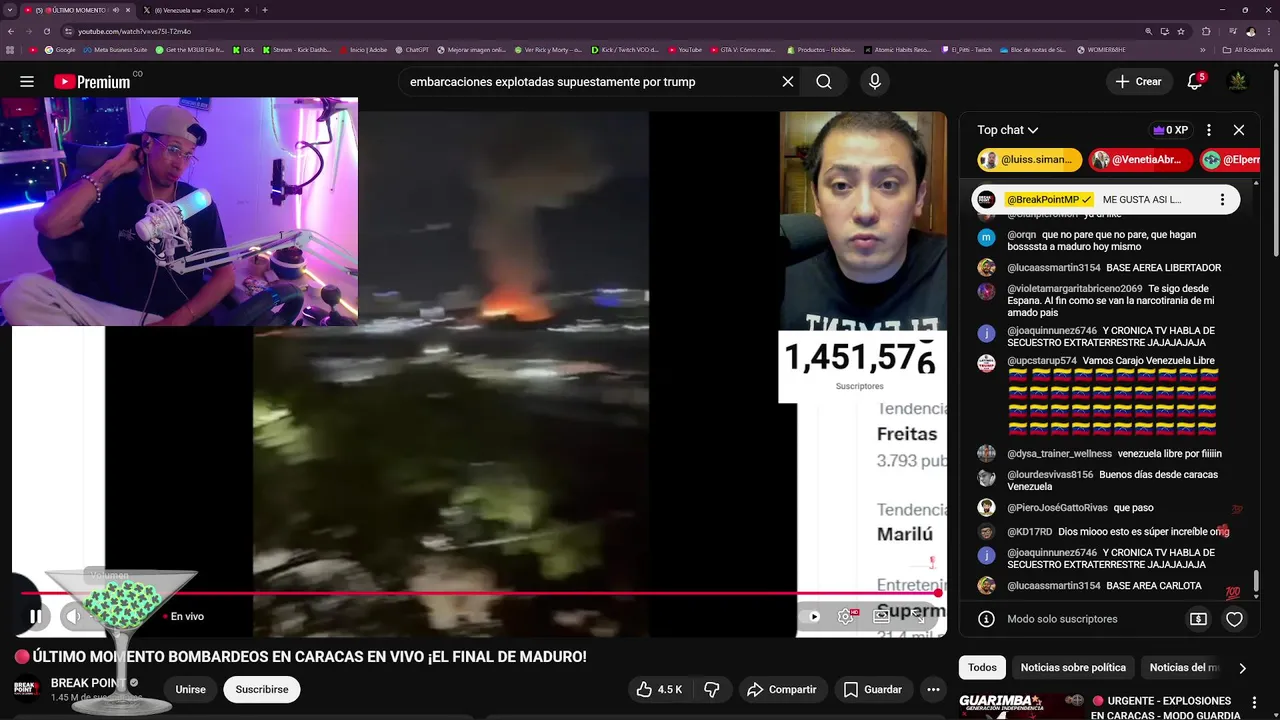The image size is (1280, 720).
Task: Clear the search box with the X
Action: 788,82
